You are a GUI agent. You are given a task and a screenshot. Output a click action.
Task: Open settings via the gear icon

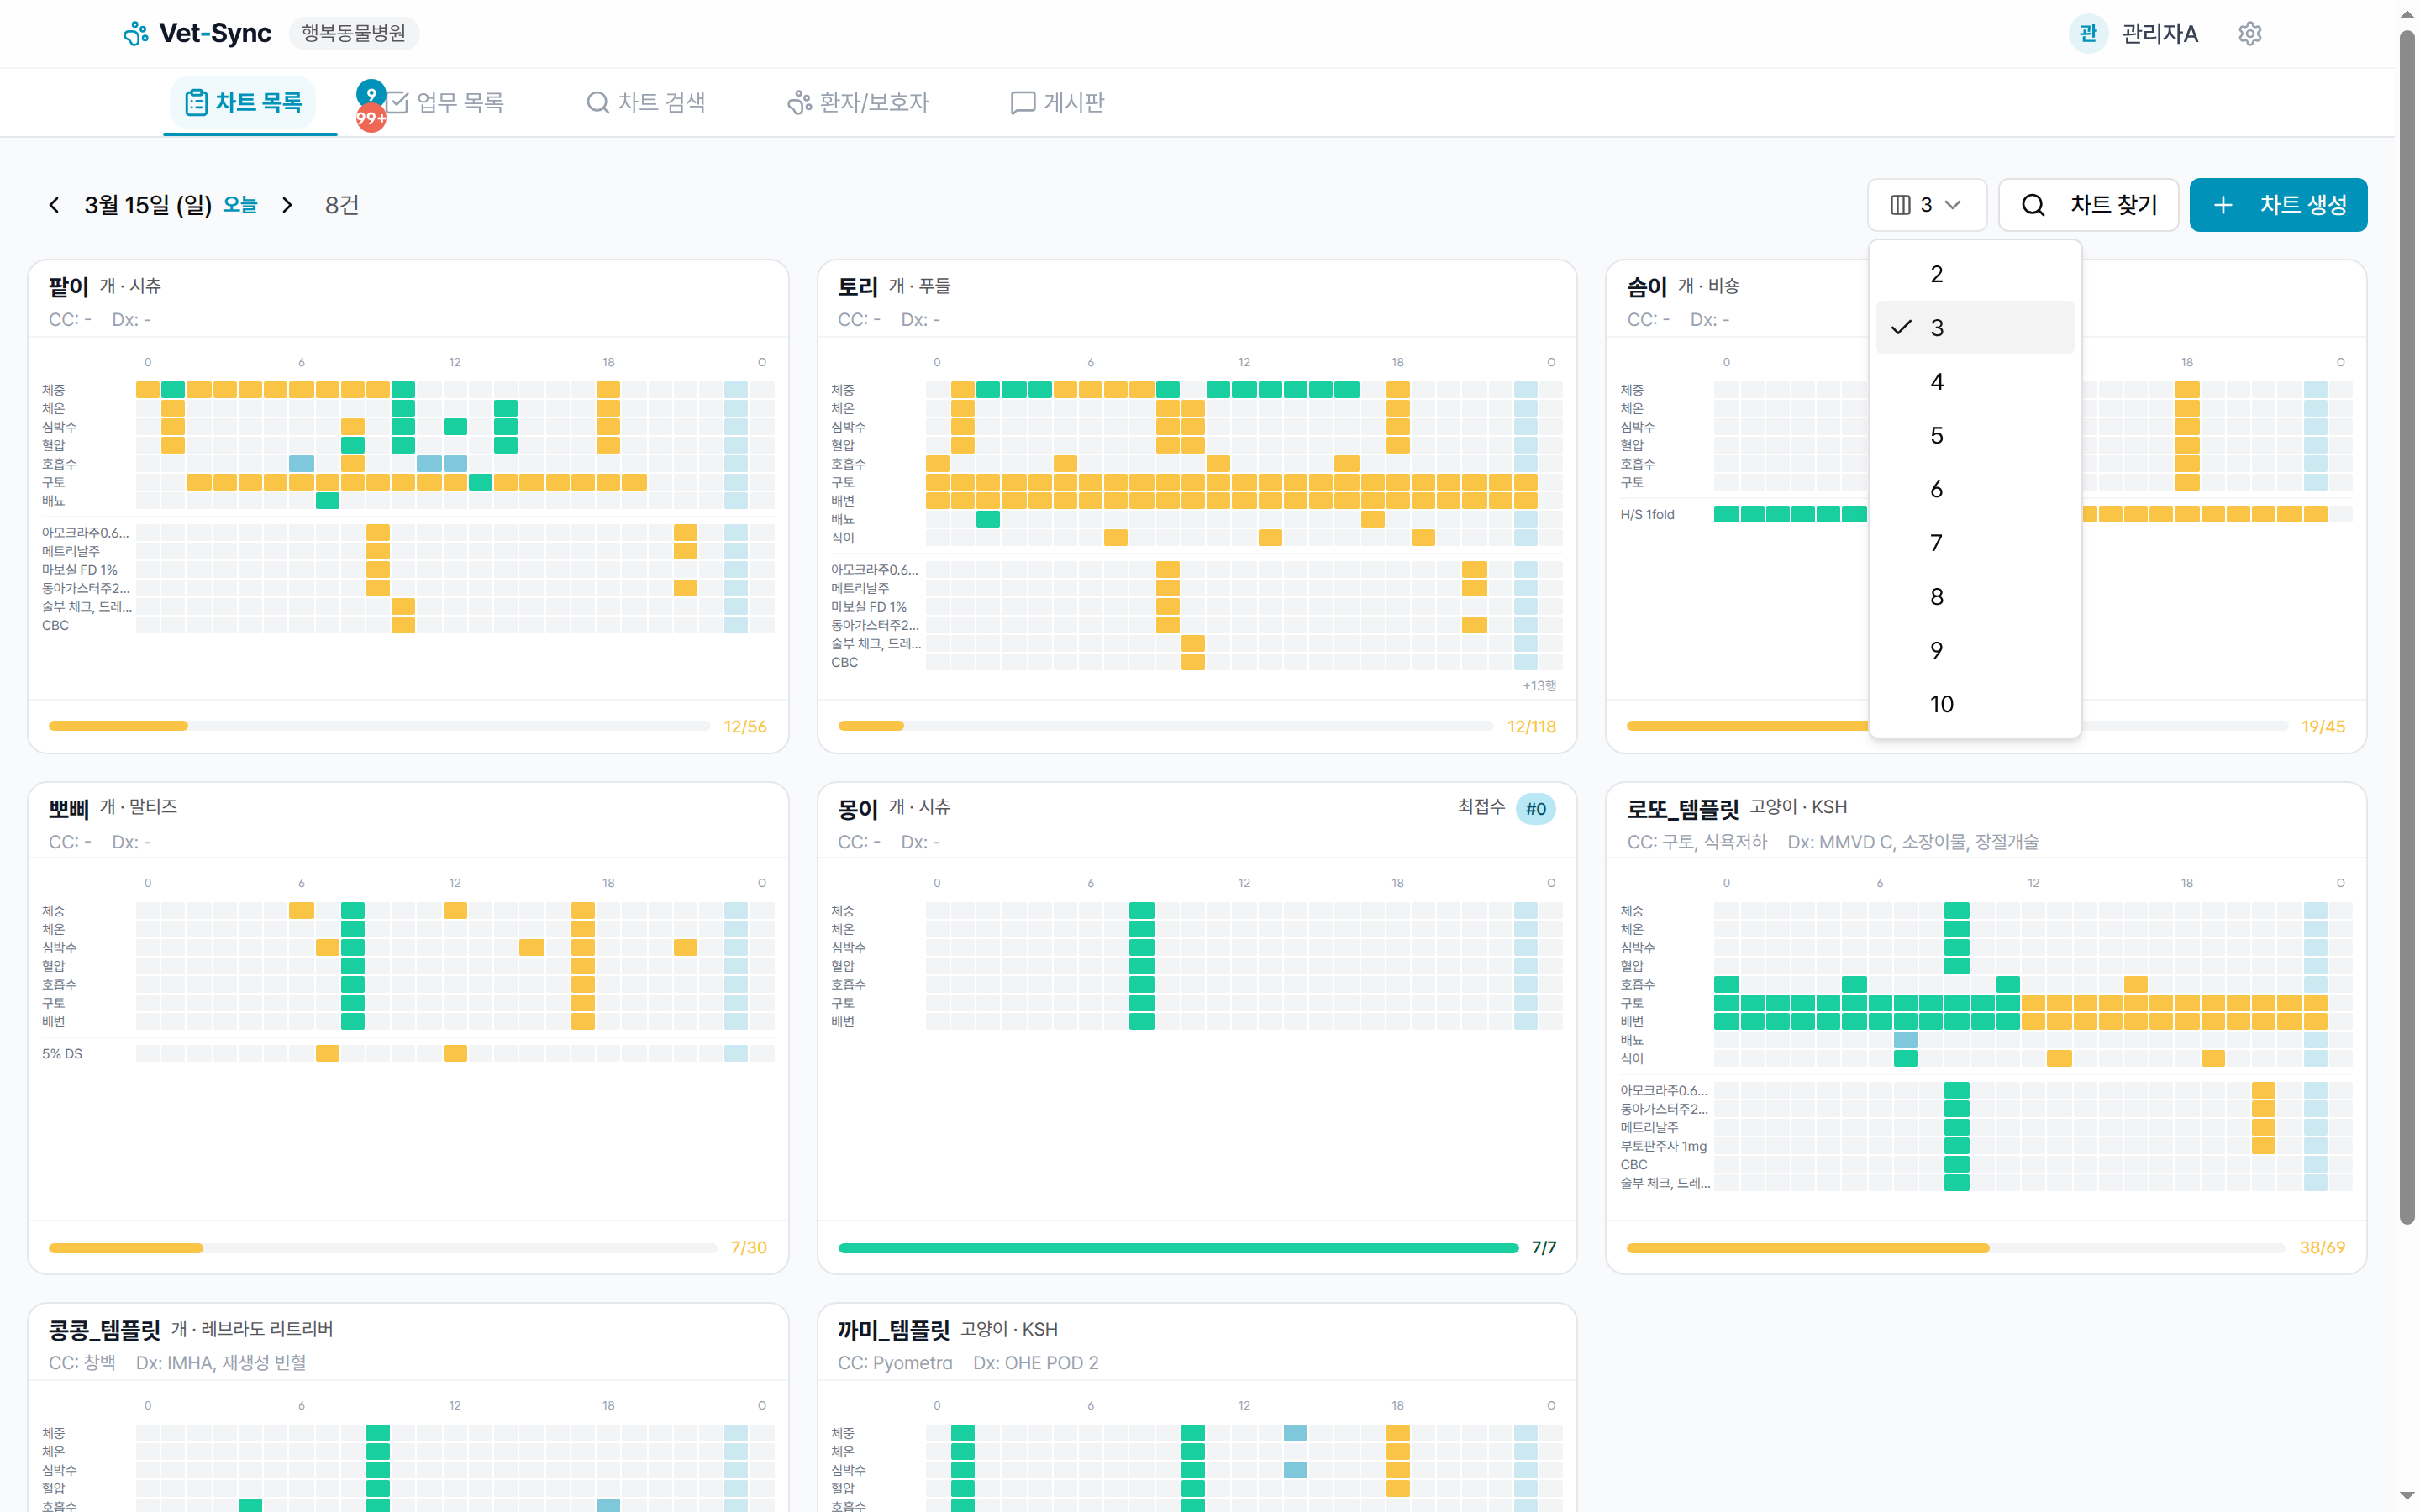click(2249, 34)
